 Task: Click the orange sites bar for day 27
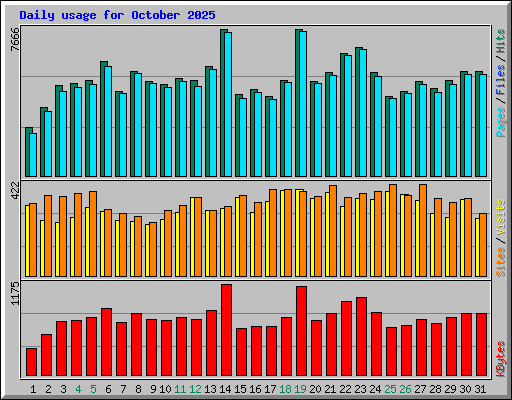click(x=423, y=230)
